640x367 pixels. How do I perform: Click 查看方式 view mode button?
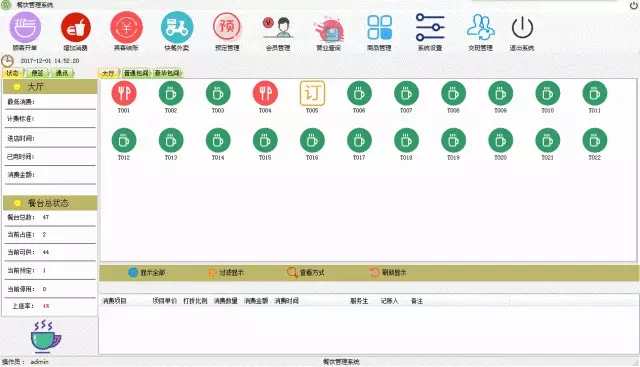[x=306, y=273]
